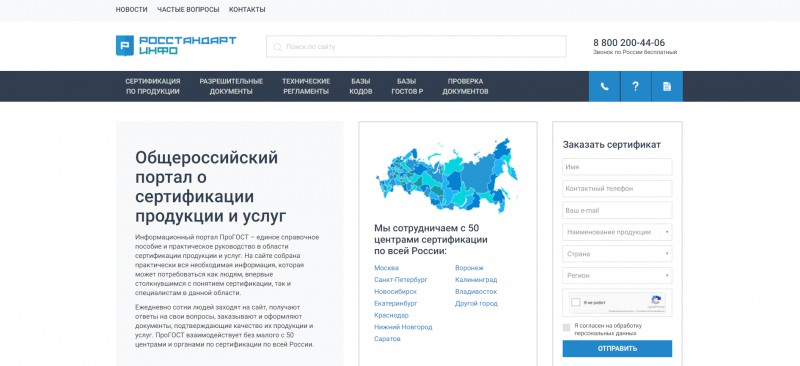This screenshot has width=800, height=366.
Task: Submit the form with Отправить button
Action: tap(617, 349)
